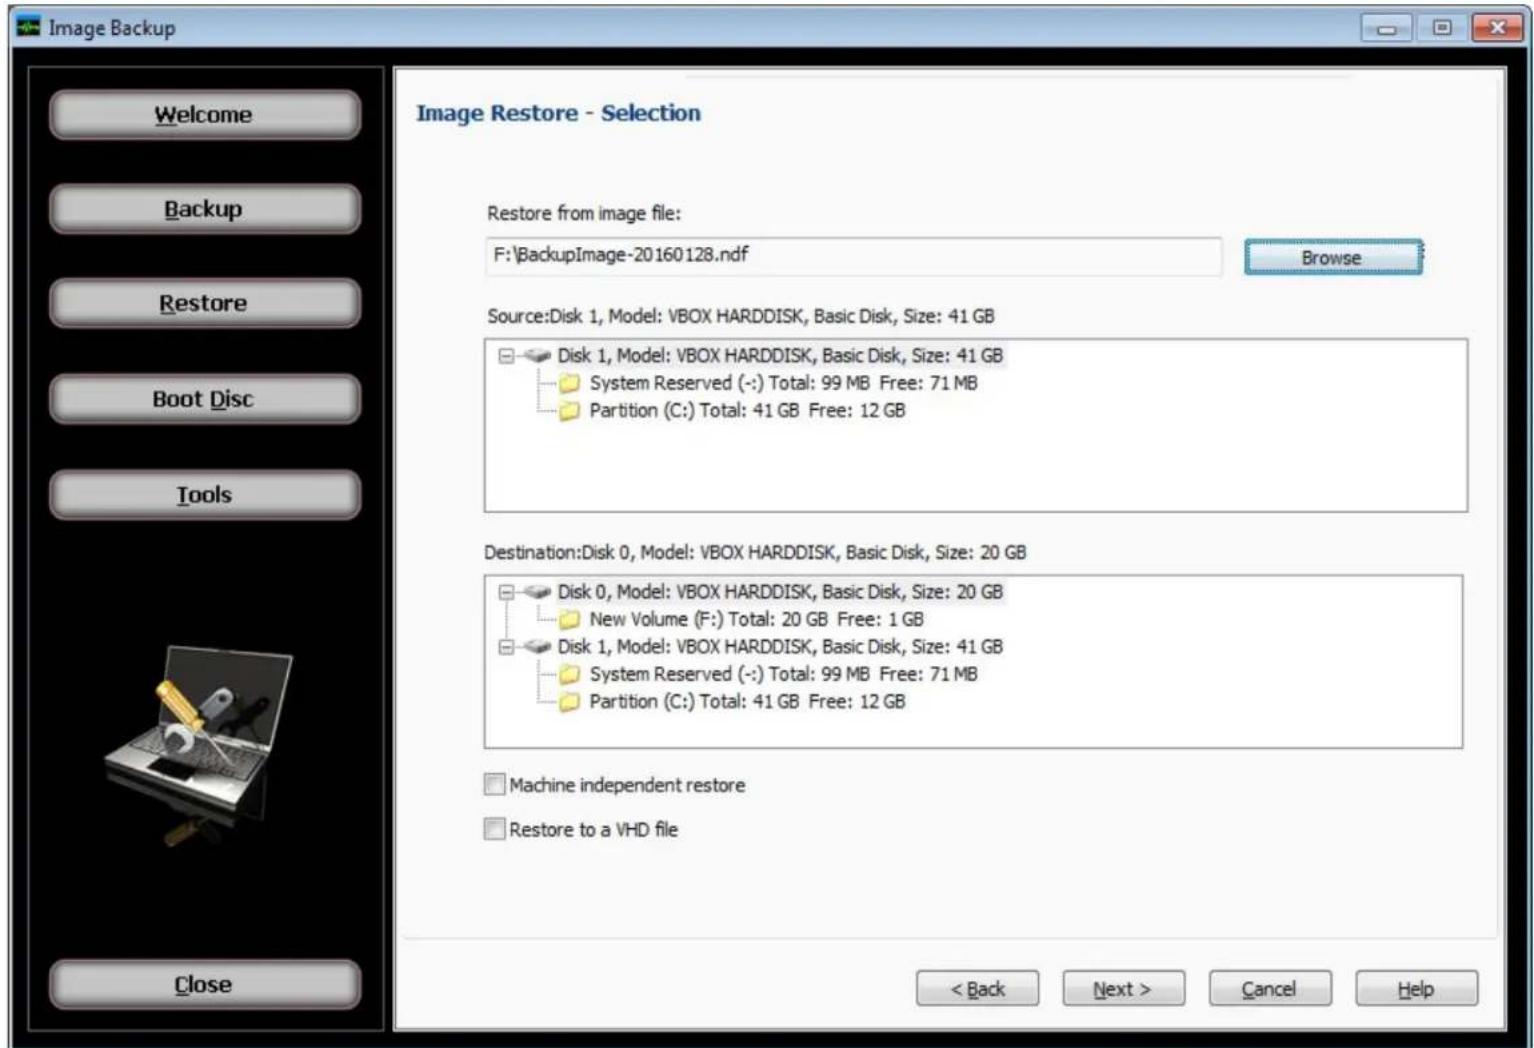The height and width of the screenshot is (1048, 1534).
Task: Minimize the Image Backup window
Action: 1387,28
